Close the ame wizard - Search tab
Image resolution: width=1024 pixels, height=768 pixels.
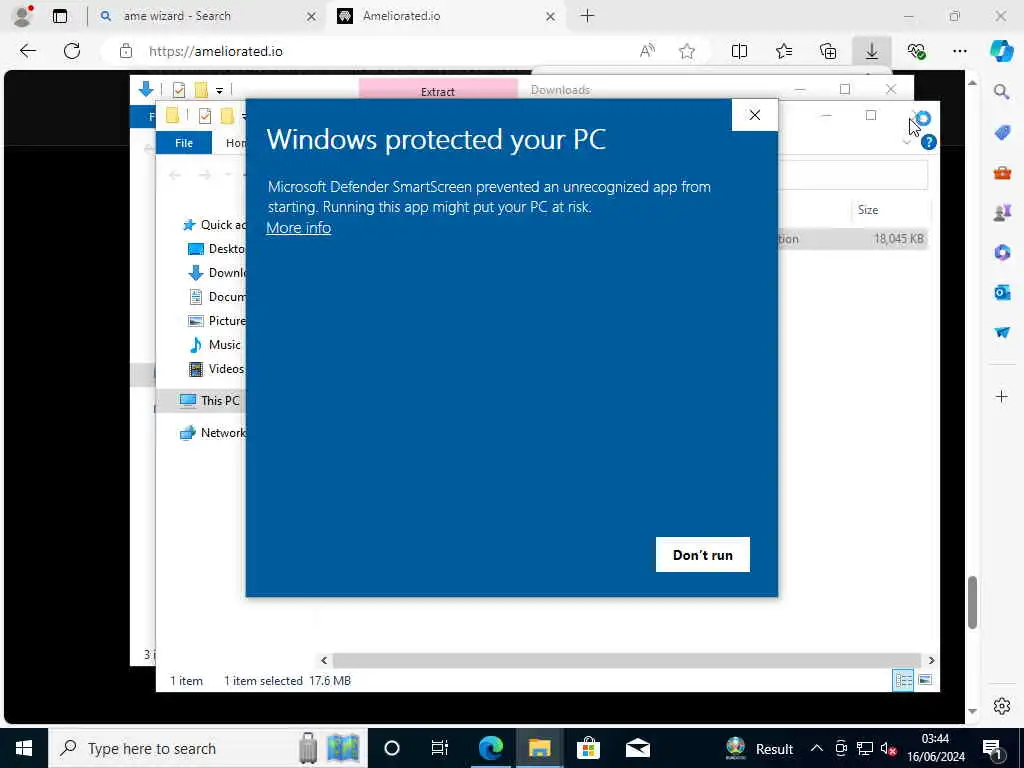click(312, 16)
